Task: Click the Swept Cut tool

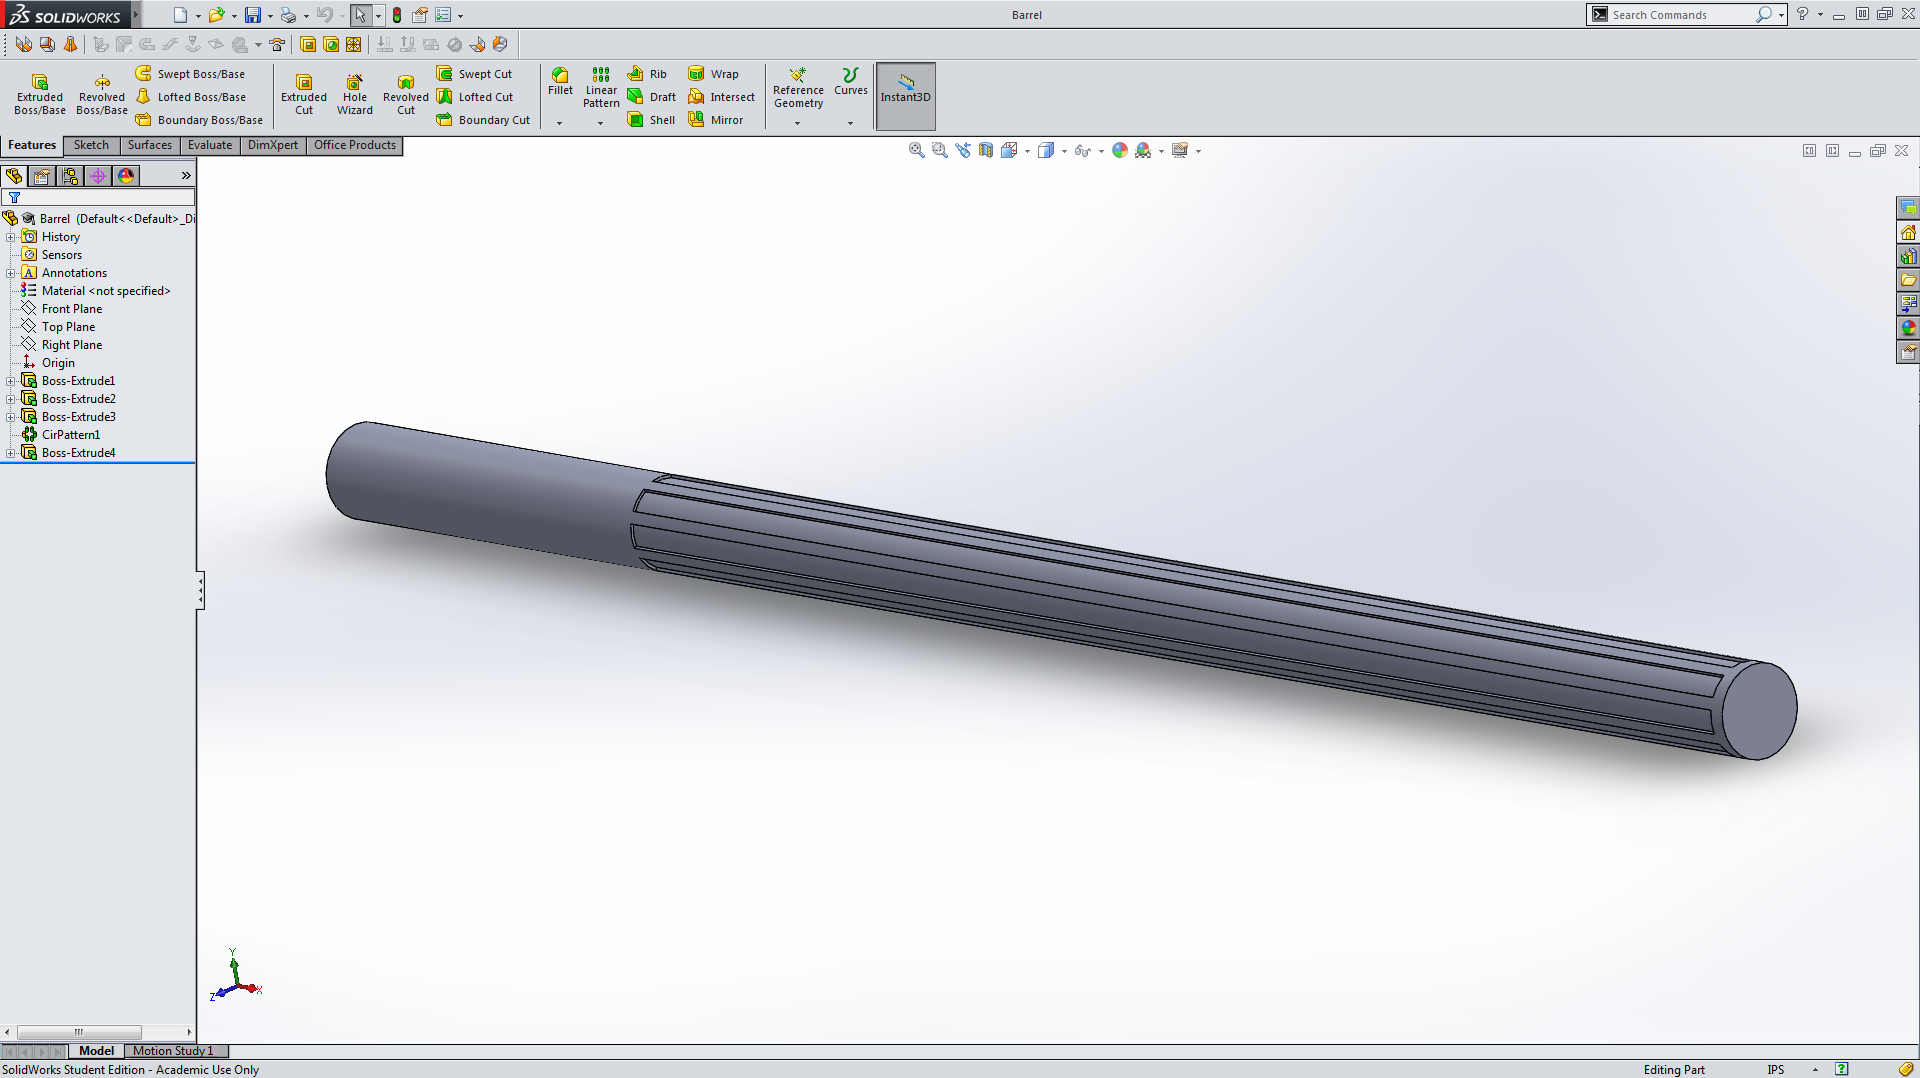Action: [474, 74]
